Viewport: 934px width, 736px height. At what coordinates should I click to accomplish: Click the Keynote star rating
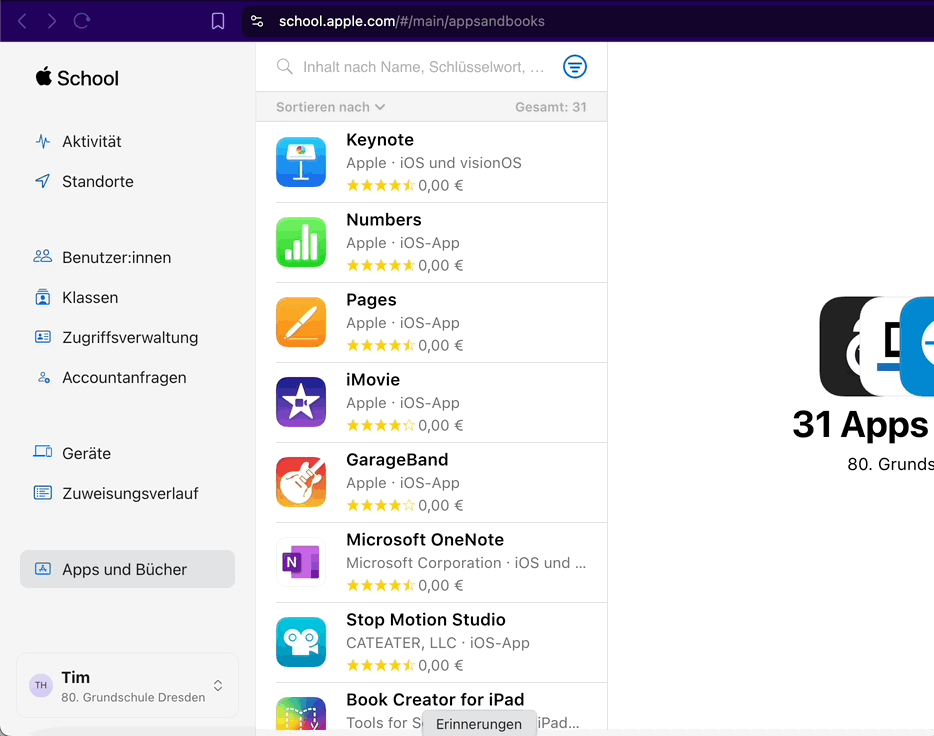[380, 186]
